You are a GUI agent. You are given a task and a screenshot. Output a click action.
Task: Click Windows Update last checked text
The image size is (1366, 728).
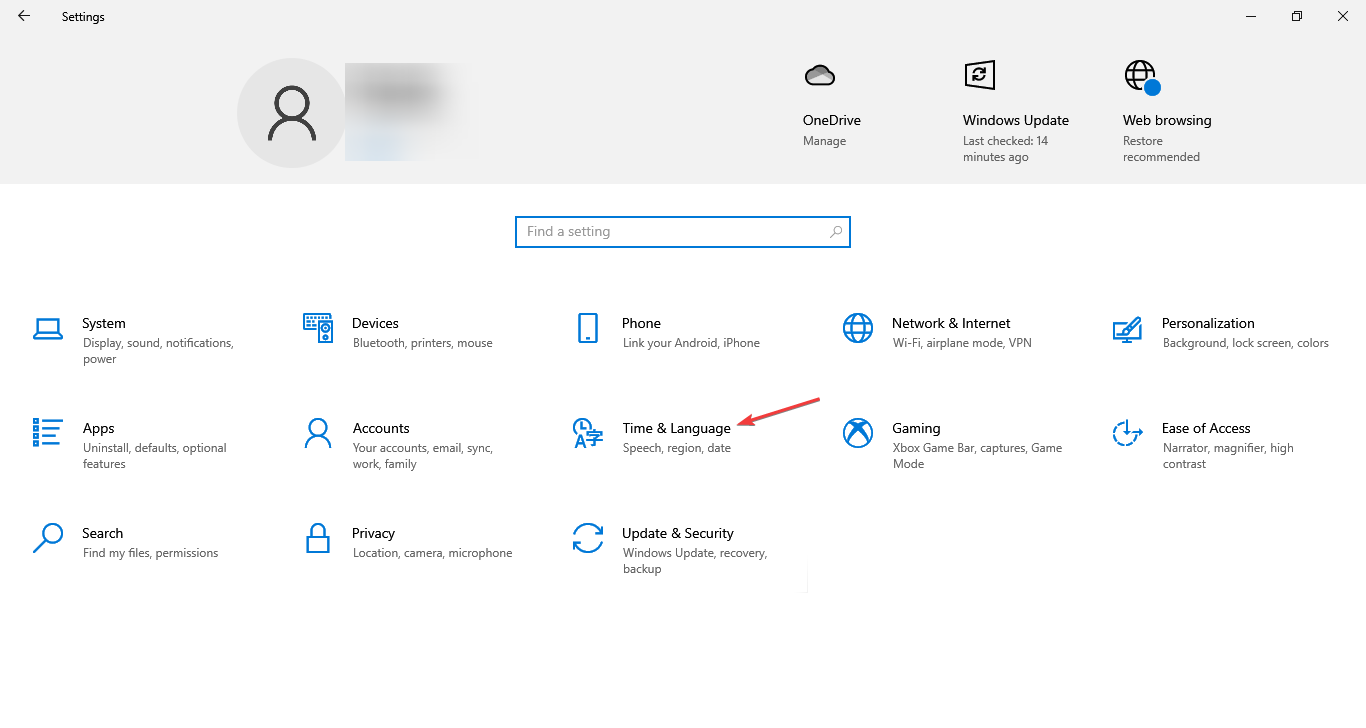1005,149
